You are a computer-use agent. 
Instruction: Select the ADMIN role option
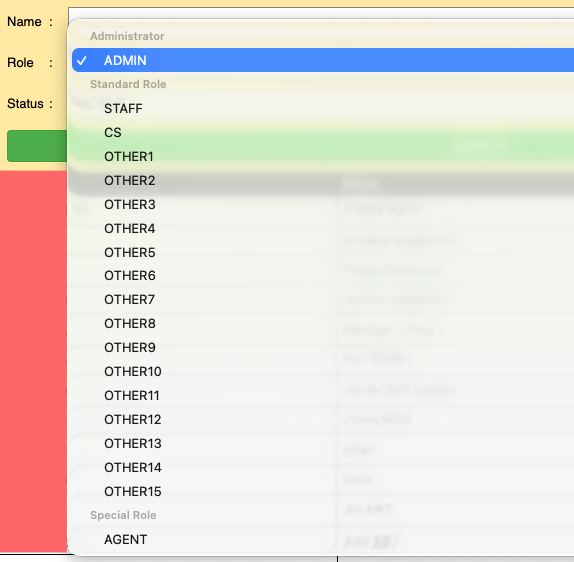(323, 60)
